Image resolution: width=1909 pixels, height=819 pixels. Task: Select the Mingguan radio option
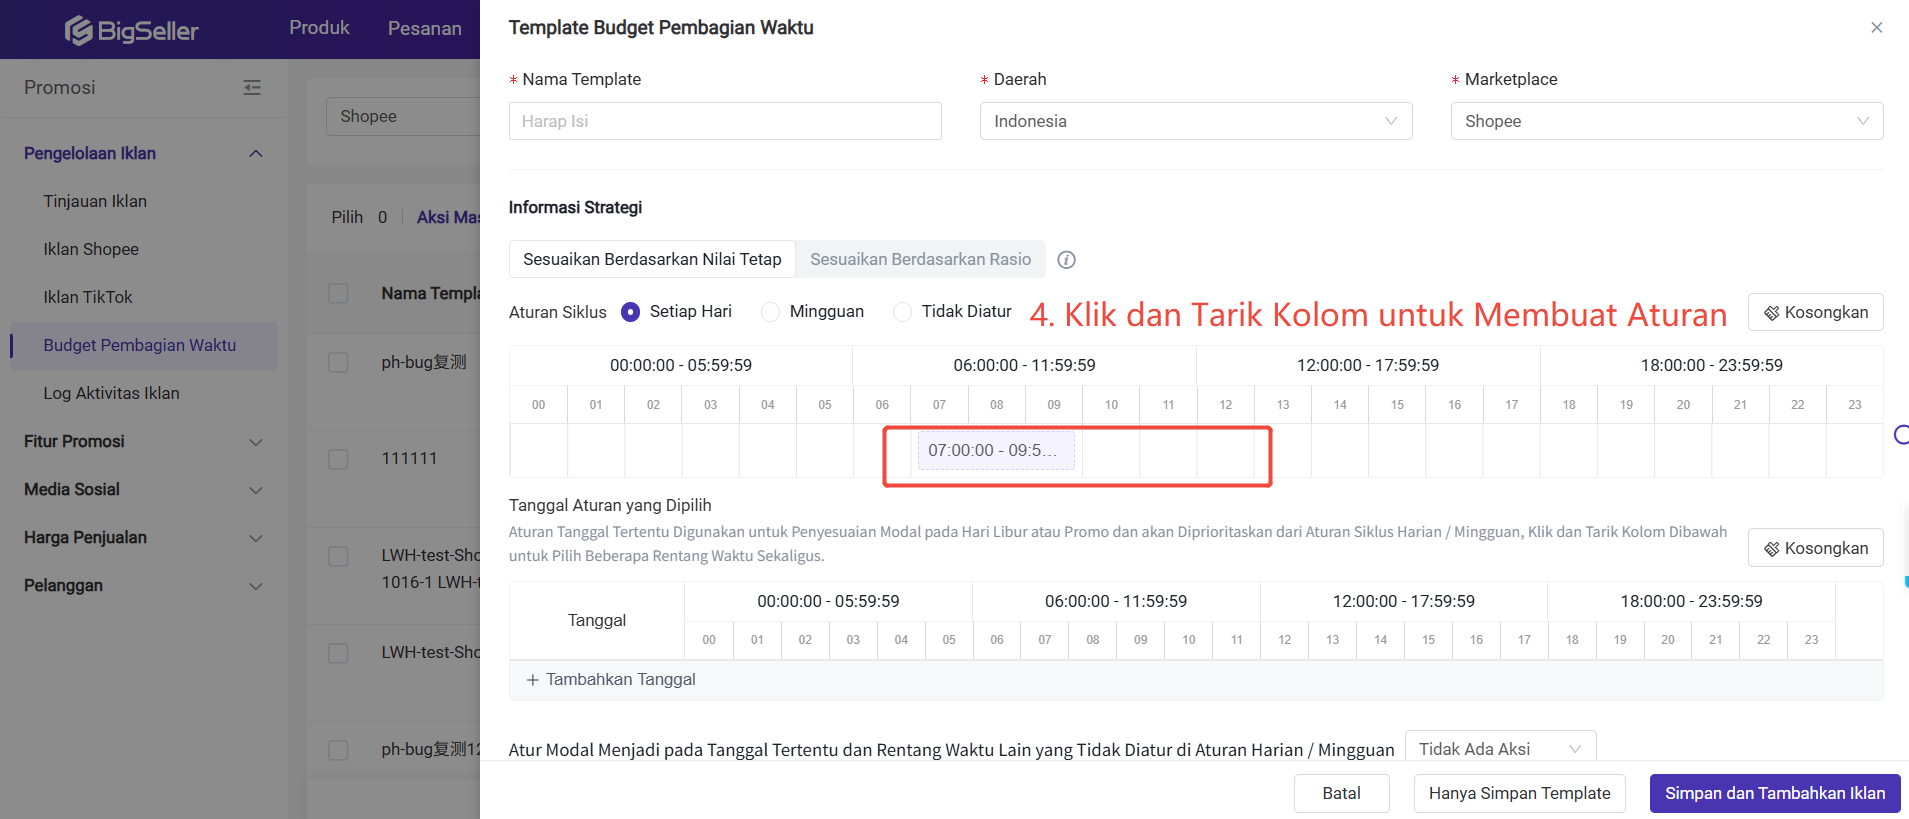771,312
